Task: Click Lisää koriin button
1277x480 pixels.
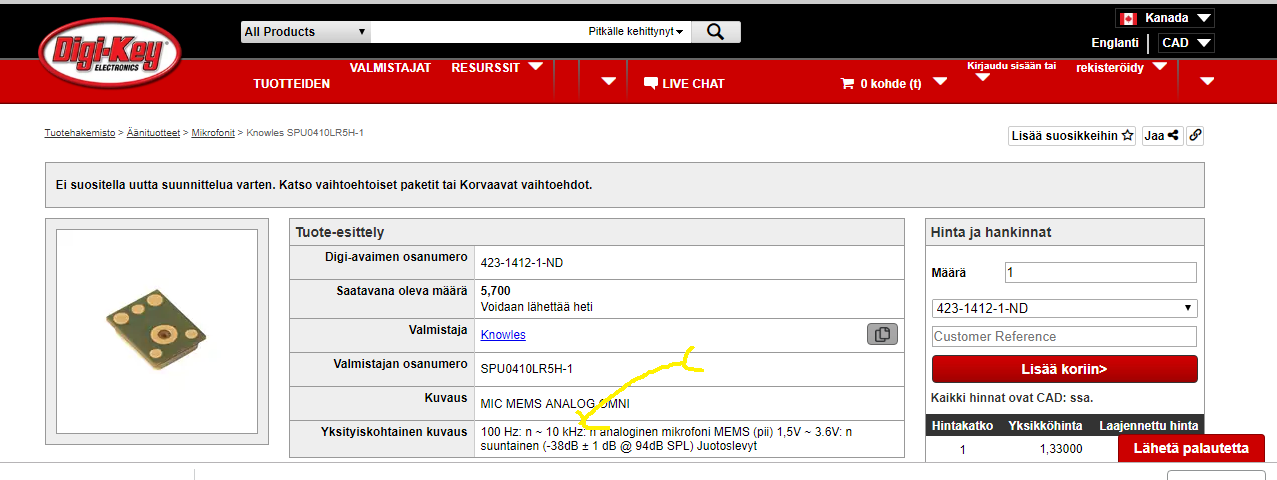Action: tap(1064, 369)
